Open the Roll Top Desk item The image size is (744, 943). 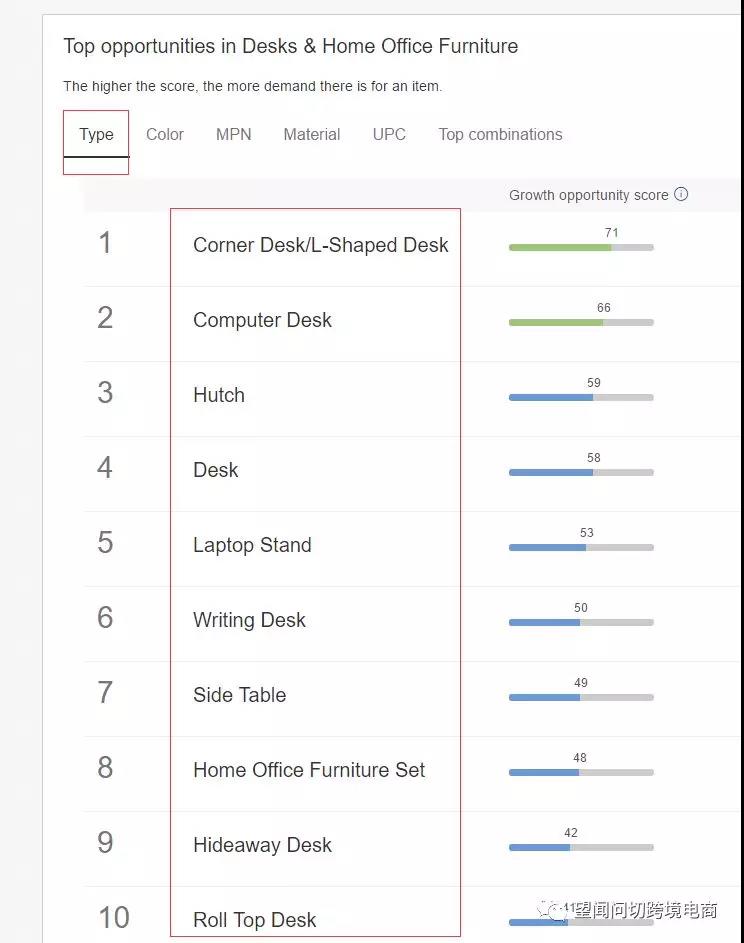254,920
